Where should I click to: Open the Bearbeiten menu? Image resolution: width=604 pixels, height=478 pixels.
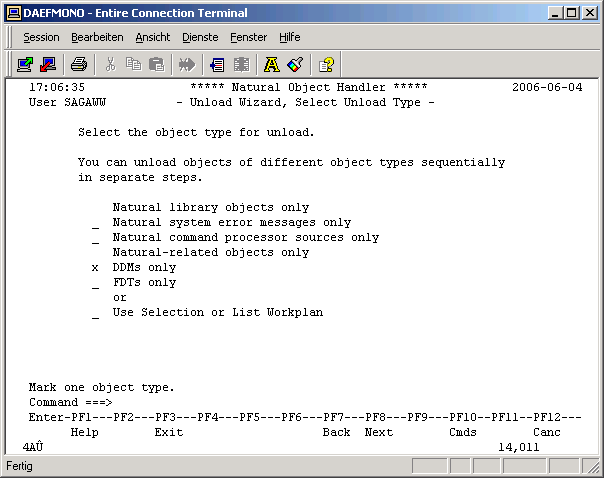(97, 37)
